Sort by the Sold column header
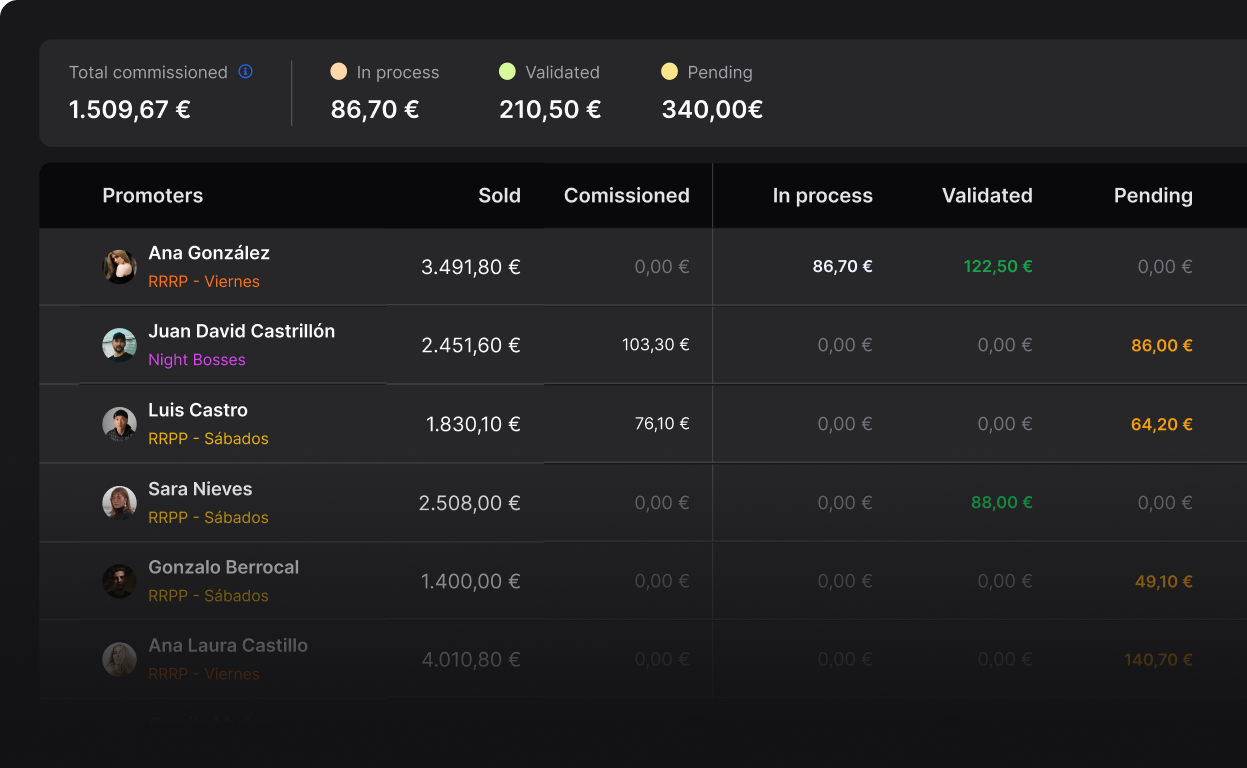Image resolution: width=1247 pixels, height=768 pixels. coord(499,195)
